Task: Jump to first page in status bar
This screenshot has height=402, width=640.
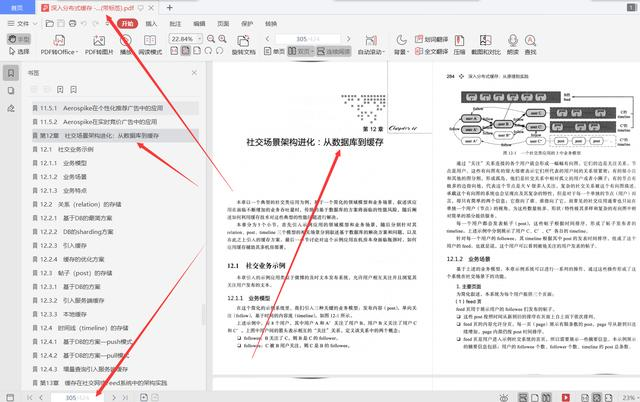Action: click(x=29, y=398)
